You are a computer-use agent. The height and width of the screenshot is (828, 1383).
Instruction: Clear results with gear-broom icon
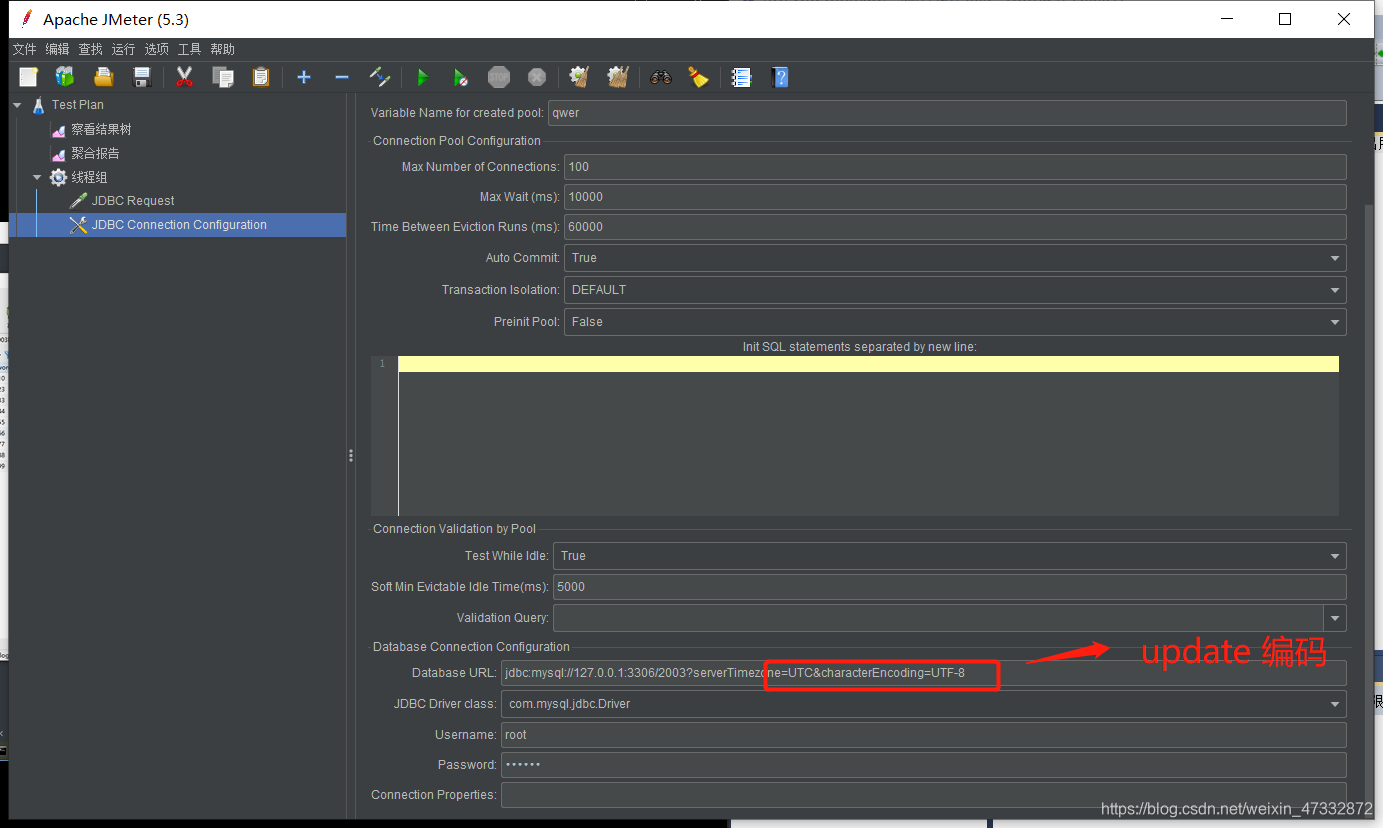click(x=579, y=77)
